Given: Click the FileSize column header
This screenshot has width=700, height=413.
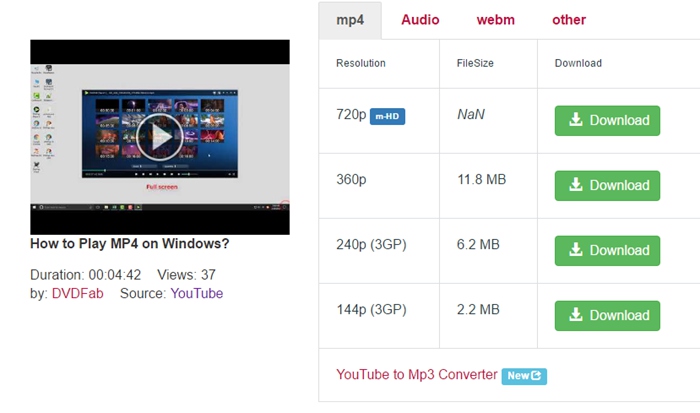Looking at the screenshot, I should (475, 63).
